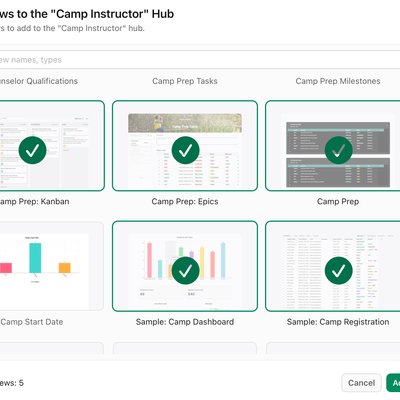Click the Camp Prep: Kanban board preview

pyautogui.click(x=52, y=146)
